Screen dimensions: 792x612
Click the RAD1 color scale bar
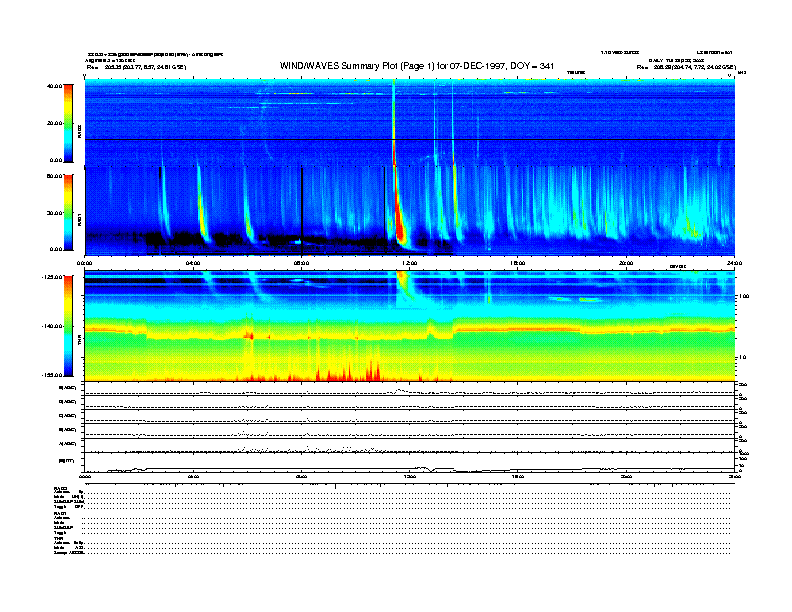68,212
